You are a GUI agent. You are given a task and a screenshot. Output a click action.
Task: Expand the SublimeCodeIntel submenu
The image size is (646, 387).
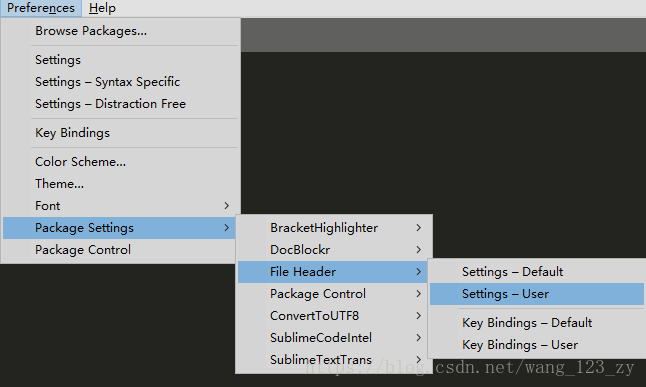pos(333,338)
